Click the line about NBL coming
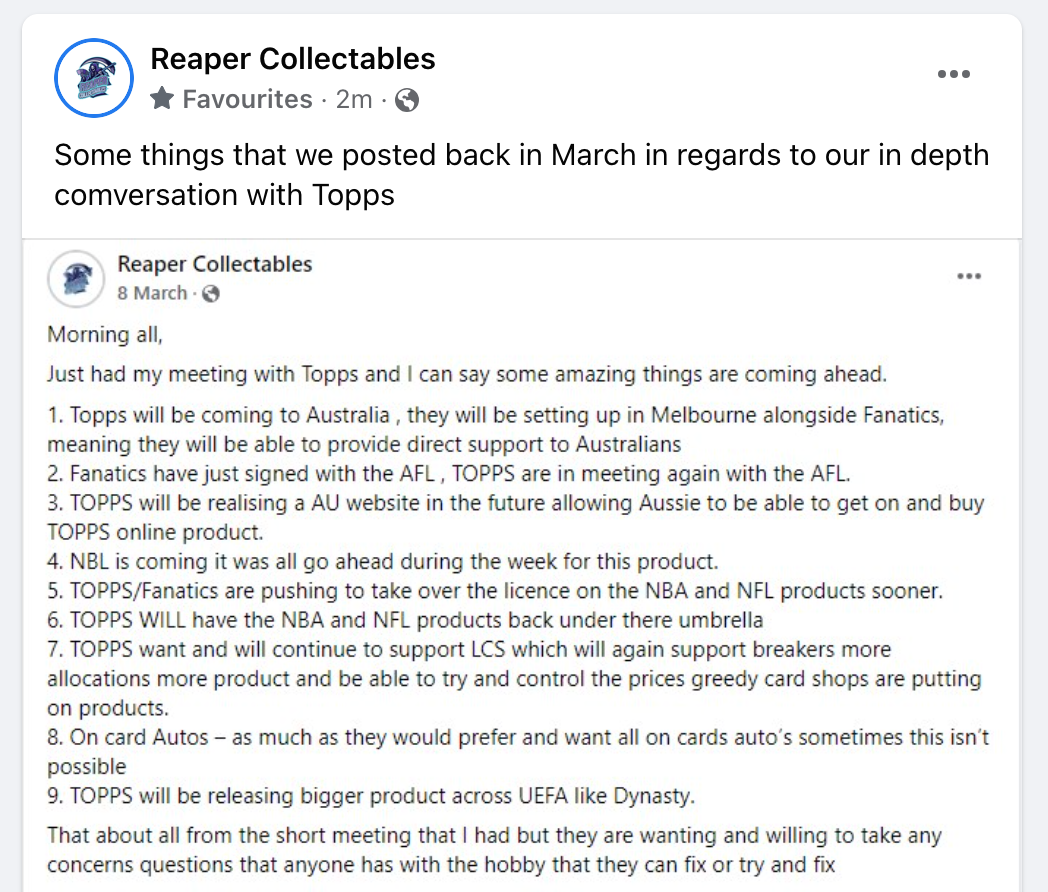The width and height of the screenshot is (1048, 892). click(x=383, y=561)
